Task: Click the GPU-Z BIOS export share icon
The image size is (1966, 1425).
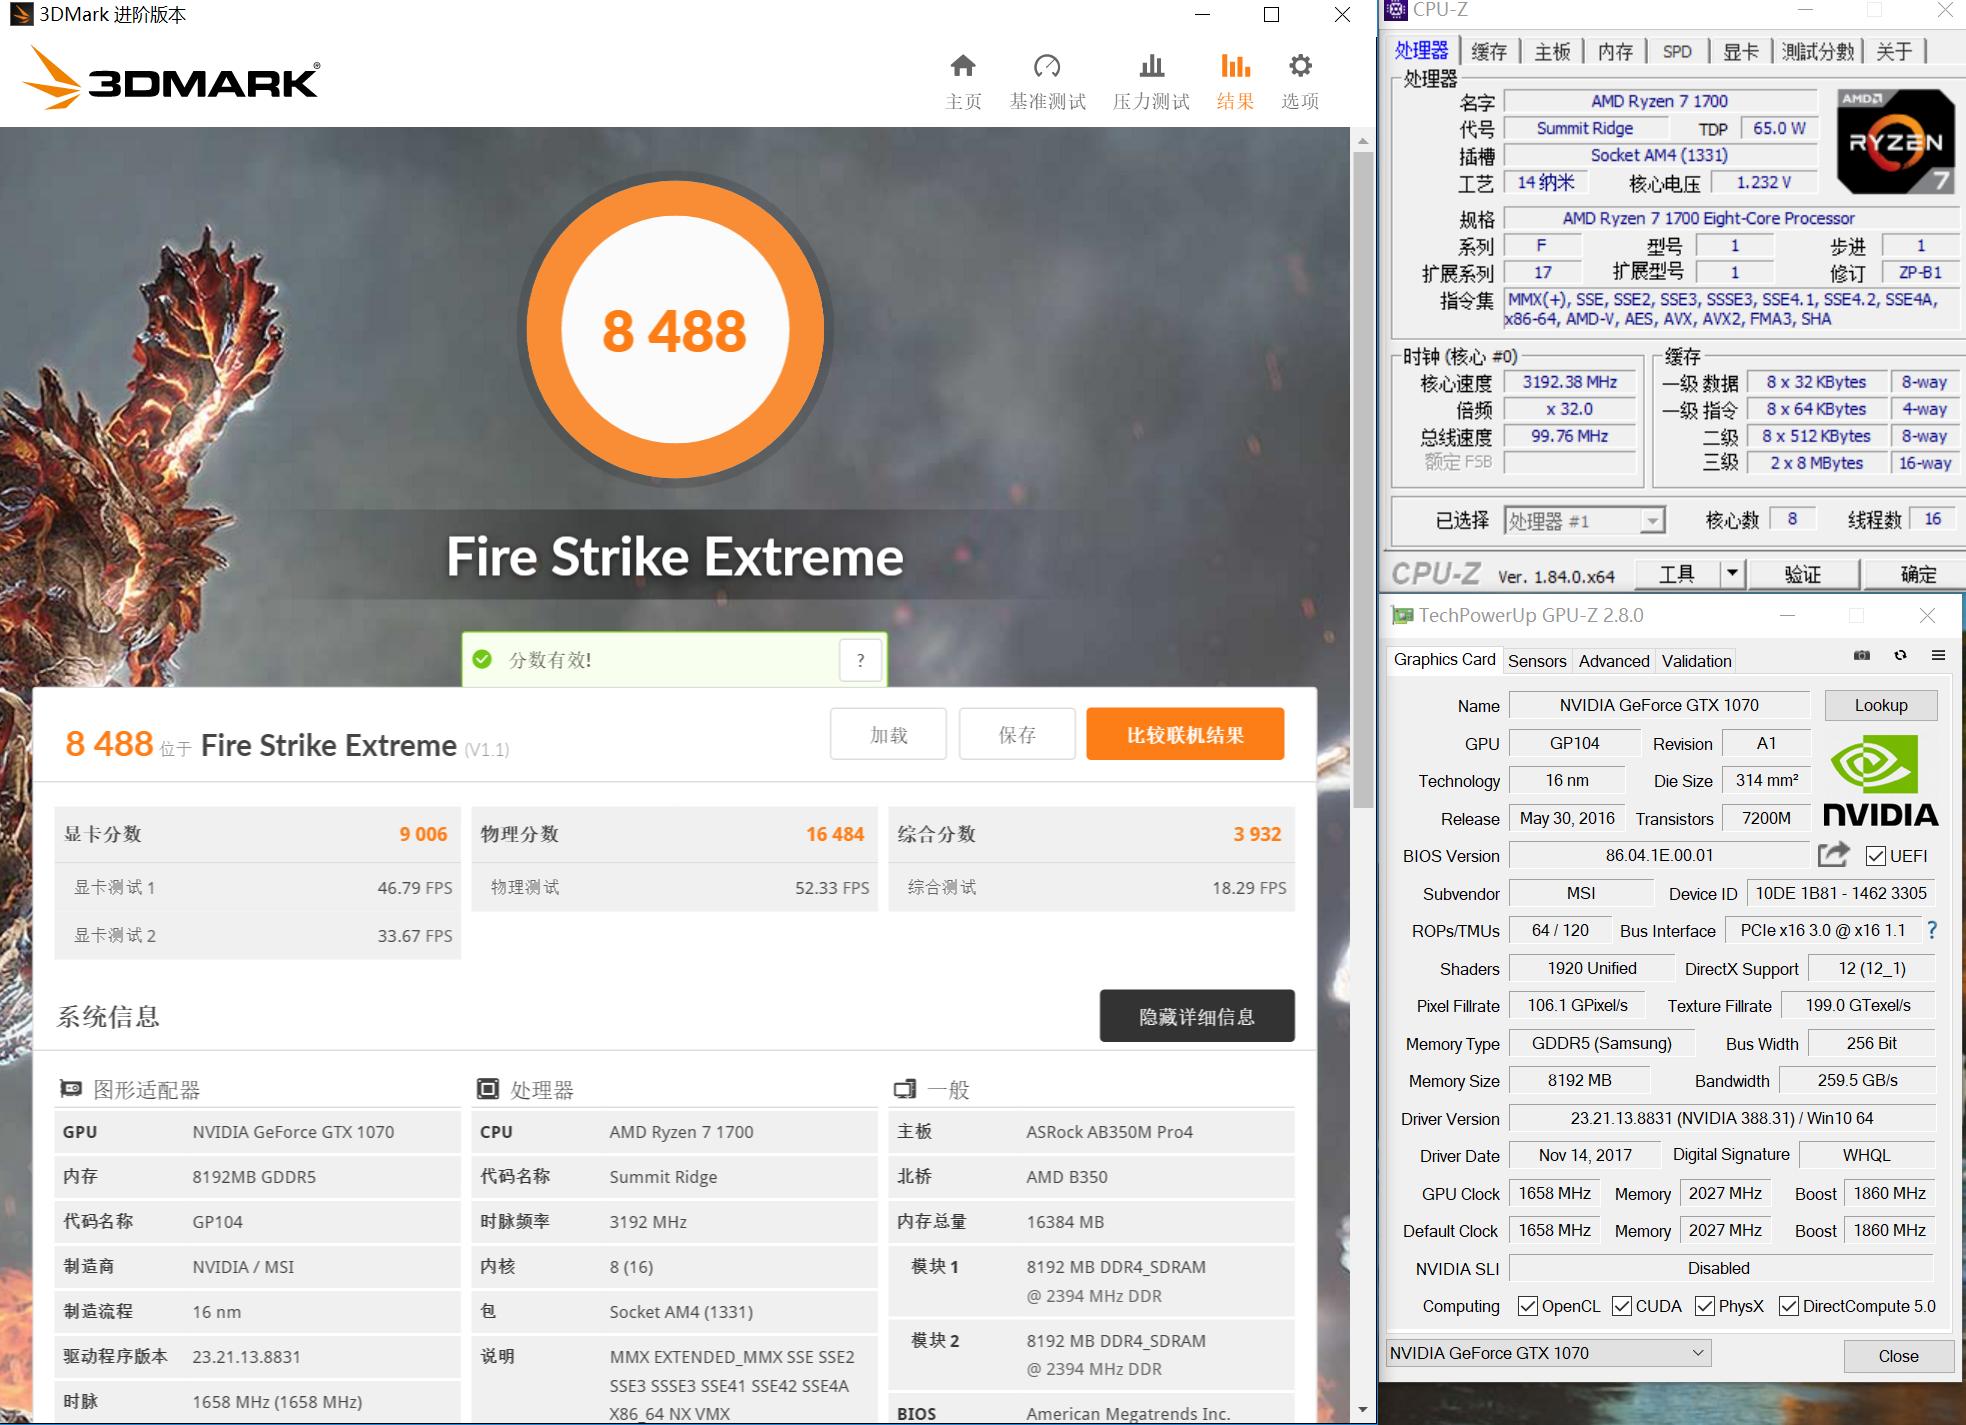Action: 1834,854
